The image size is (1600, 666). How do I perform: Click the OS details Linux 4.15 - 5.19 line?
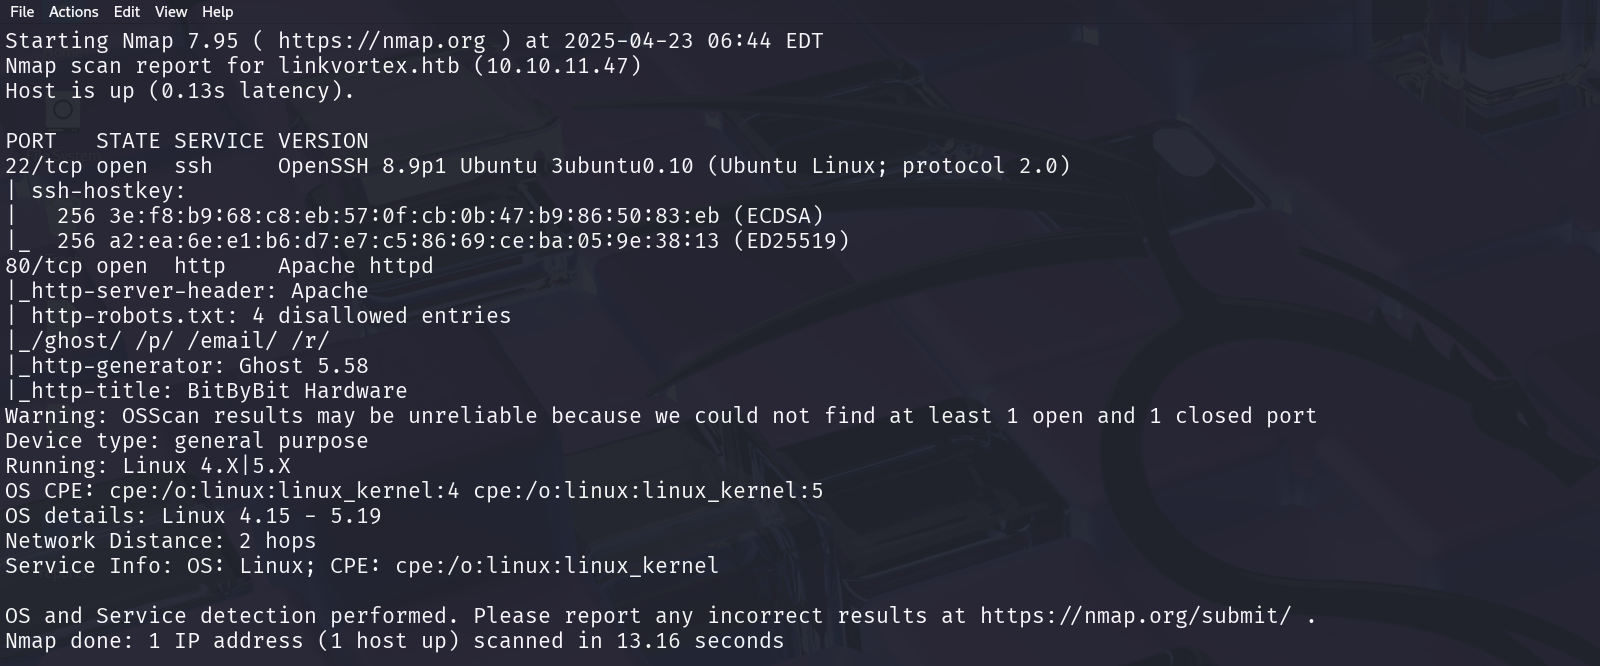(x=193, y=516)
